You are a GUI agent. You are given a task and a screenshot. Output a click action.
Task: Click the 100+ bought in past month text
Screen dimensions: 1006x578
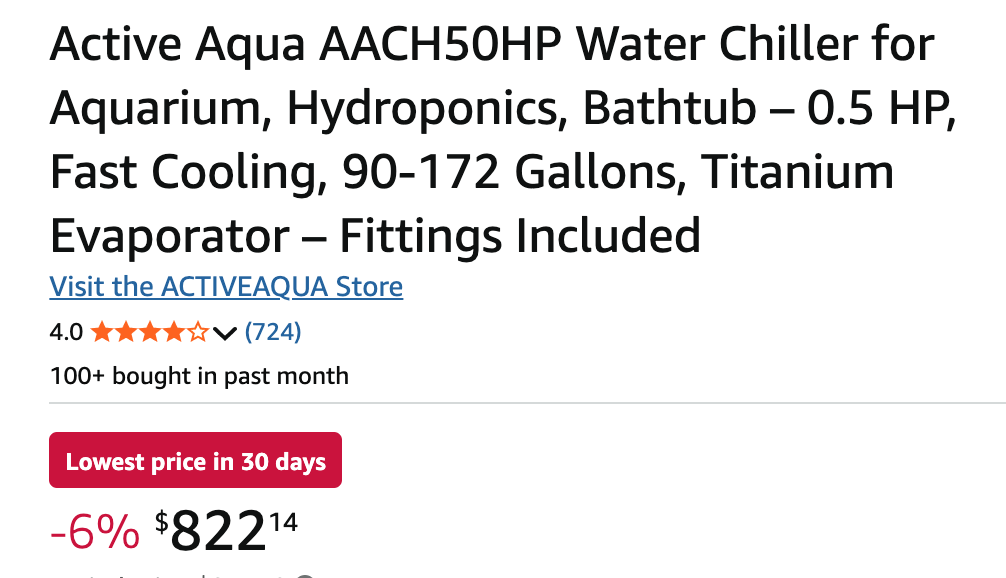199,377
